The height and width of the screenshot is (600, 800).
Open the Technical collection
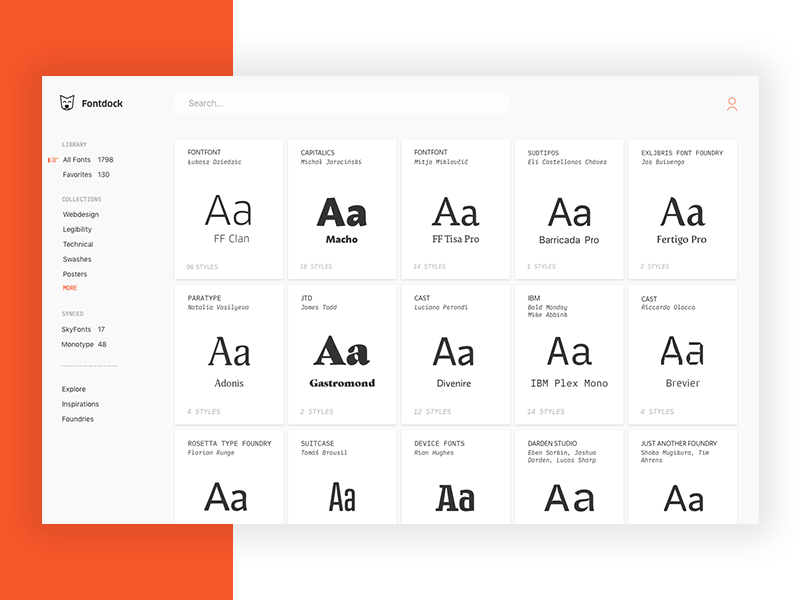78,244
